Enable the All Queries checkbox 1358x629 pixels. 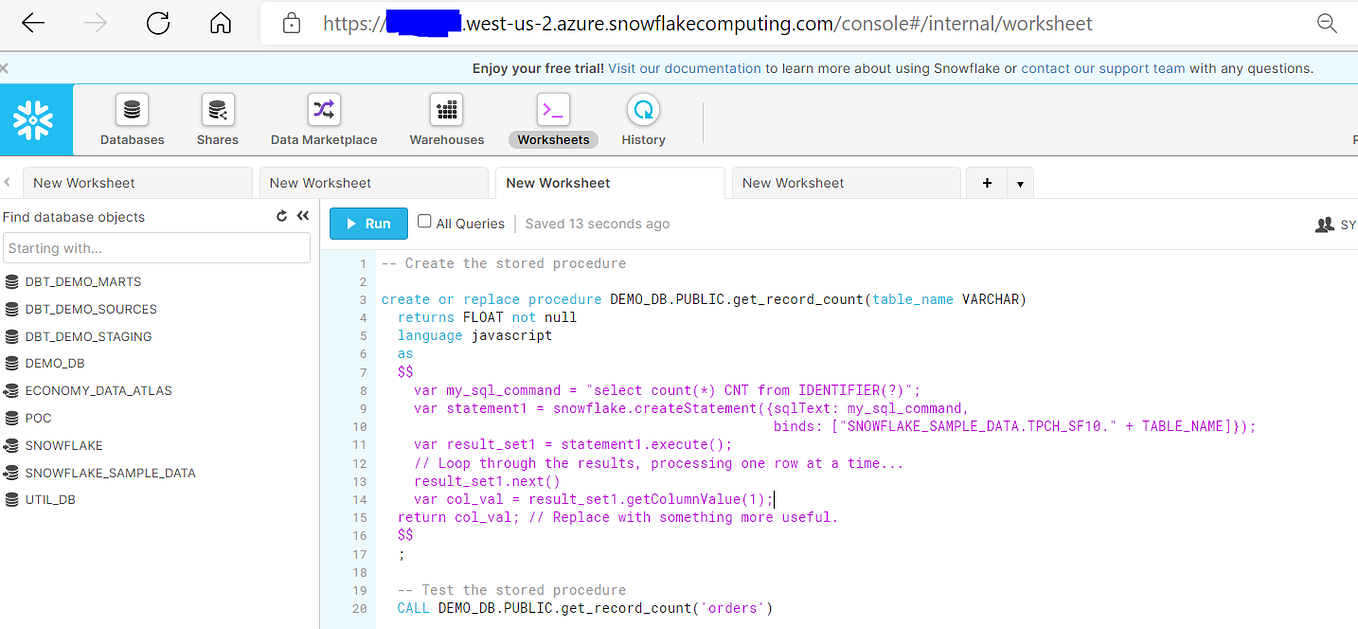pyautogui.click(x=424, y=222)
